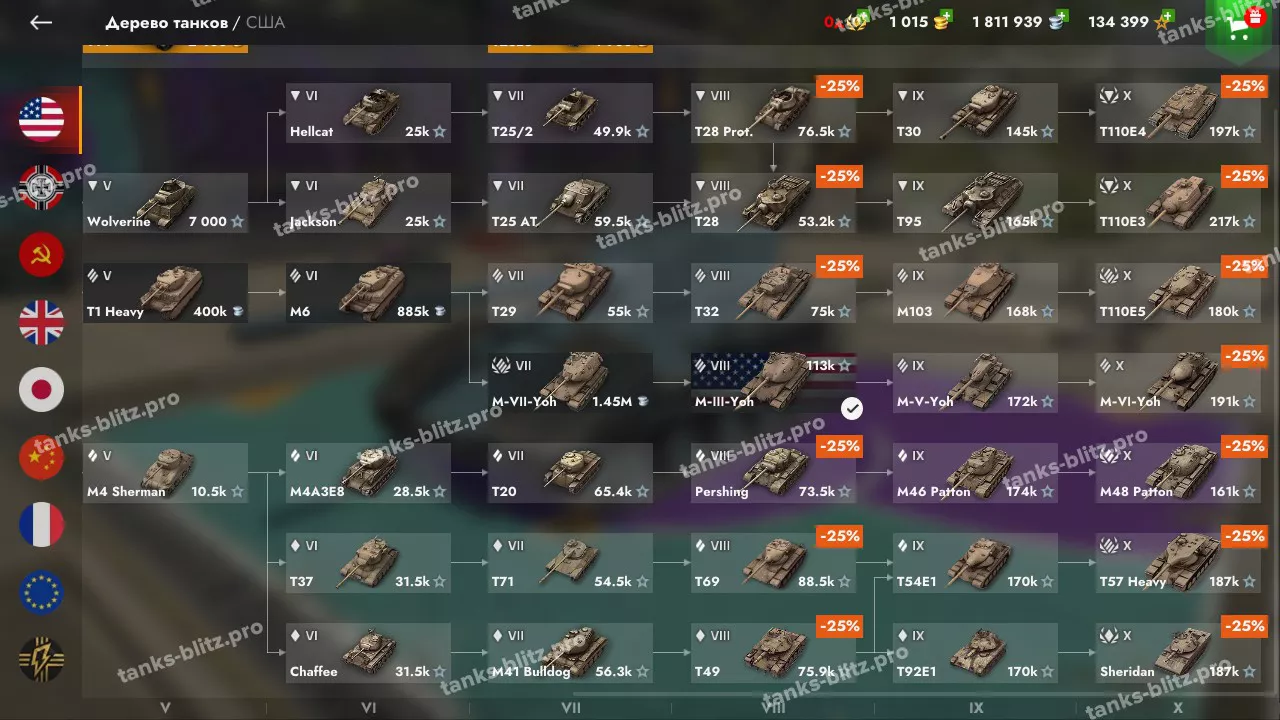This screenshot has width=1280, height=720.
Task: Select the France flag nation icon
Action: pyautogui.click(x=41, y=525)
